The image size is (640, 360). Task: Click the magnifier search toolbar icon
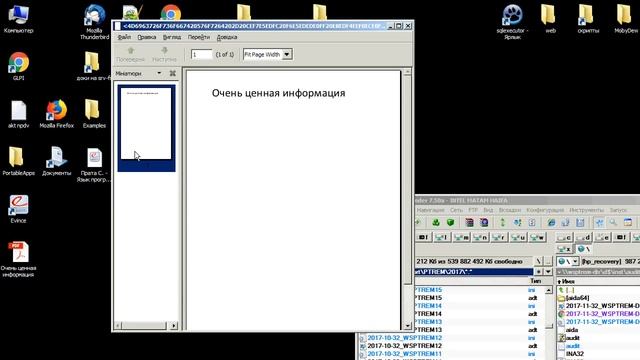[613, 222]
